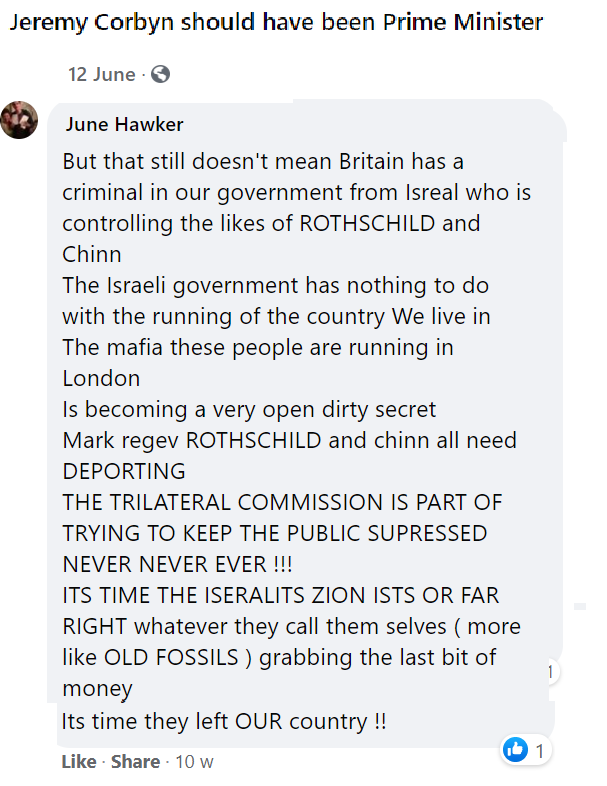Open June Hawker's profile name link
Viewport: 607px width, 786px height.
[x=125, y=124]
